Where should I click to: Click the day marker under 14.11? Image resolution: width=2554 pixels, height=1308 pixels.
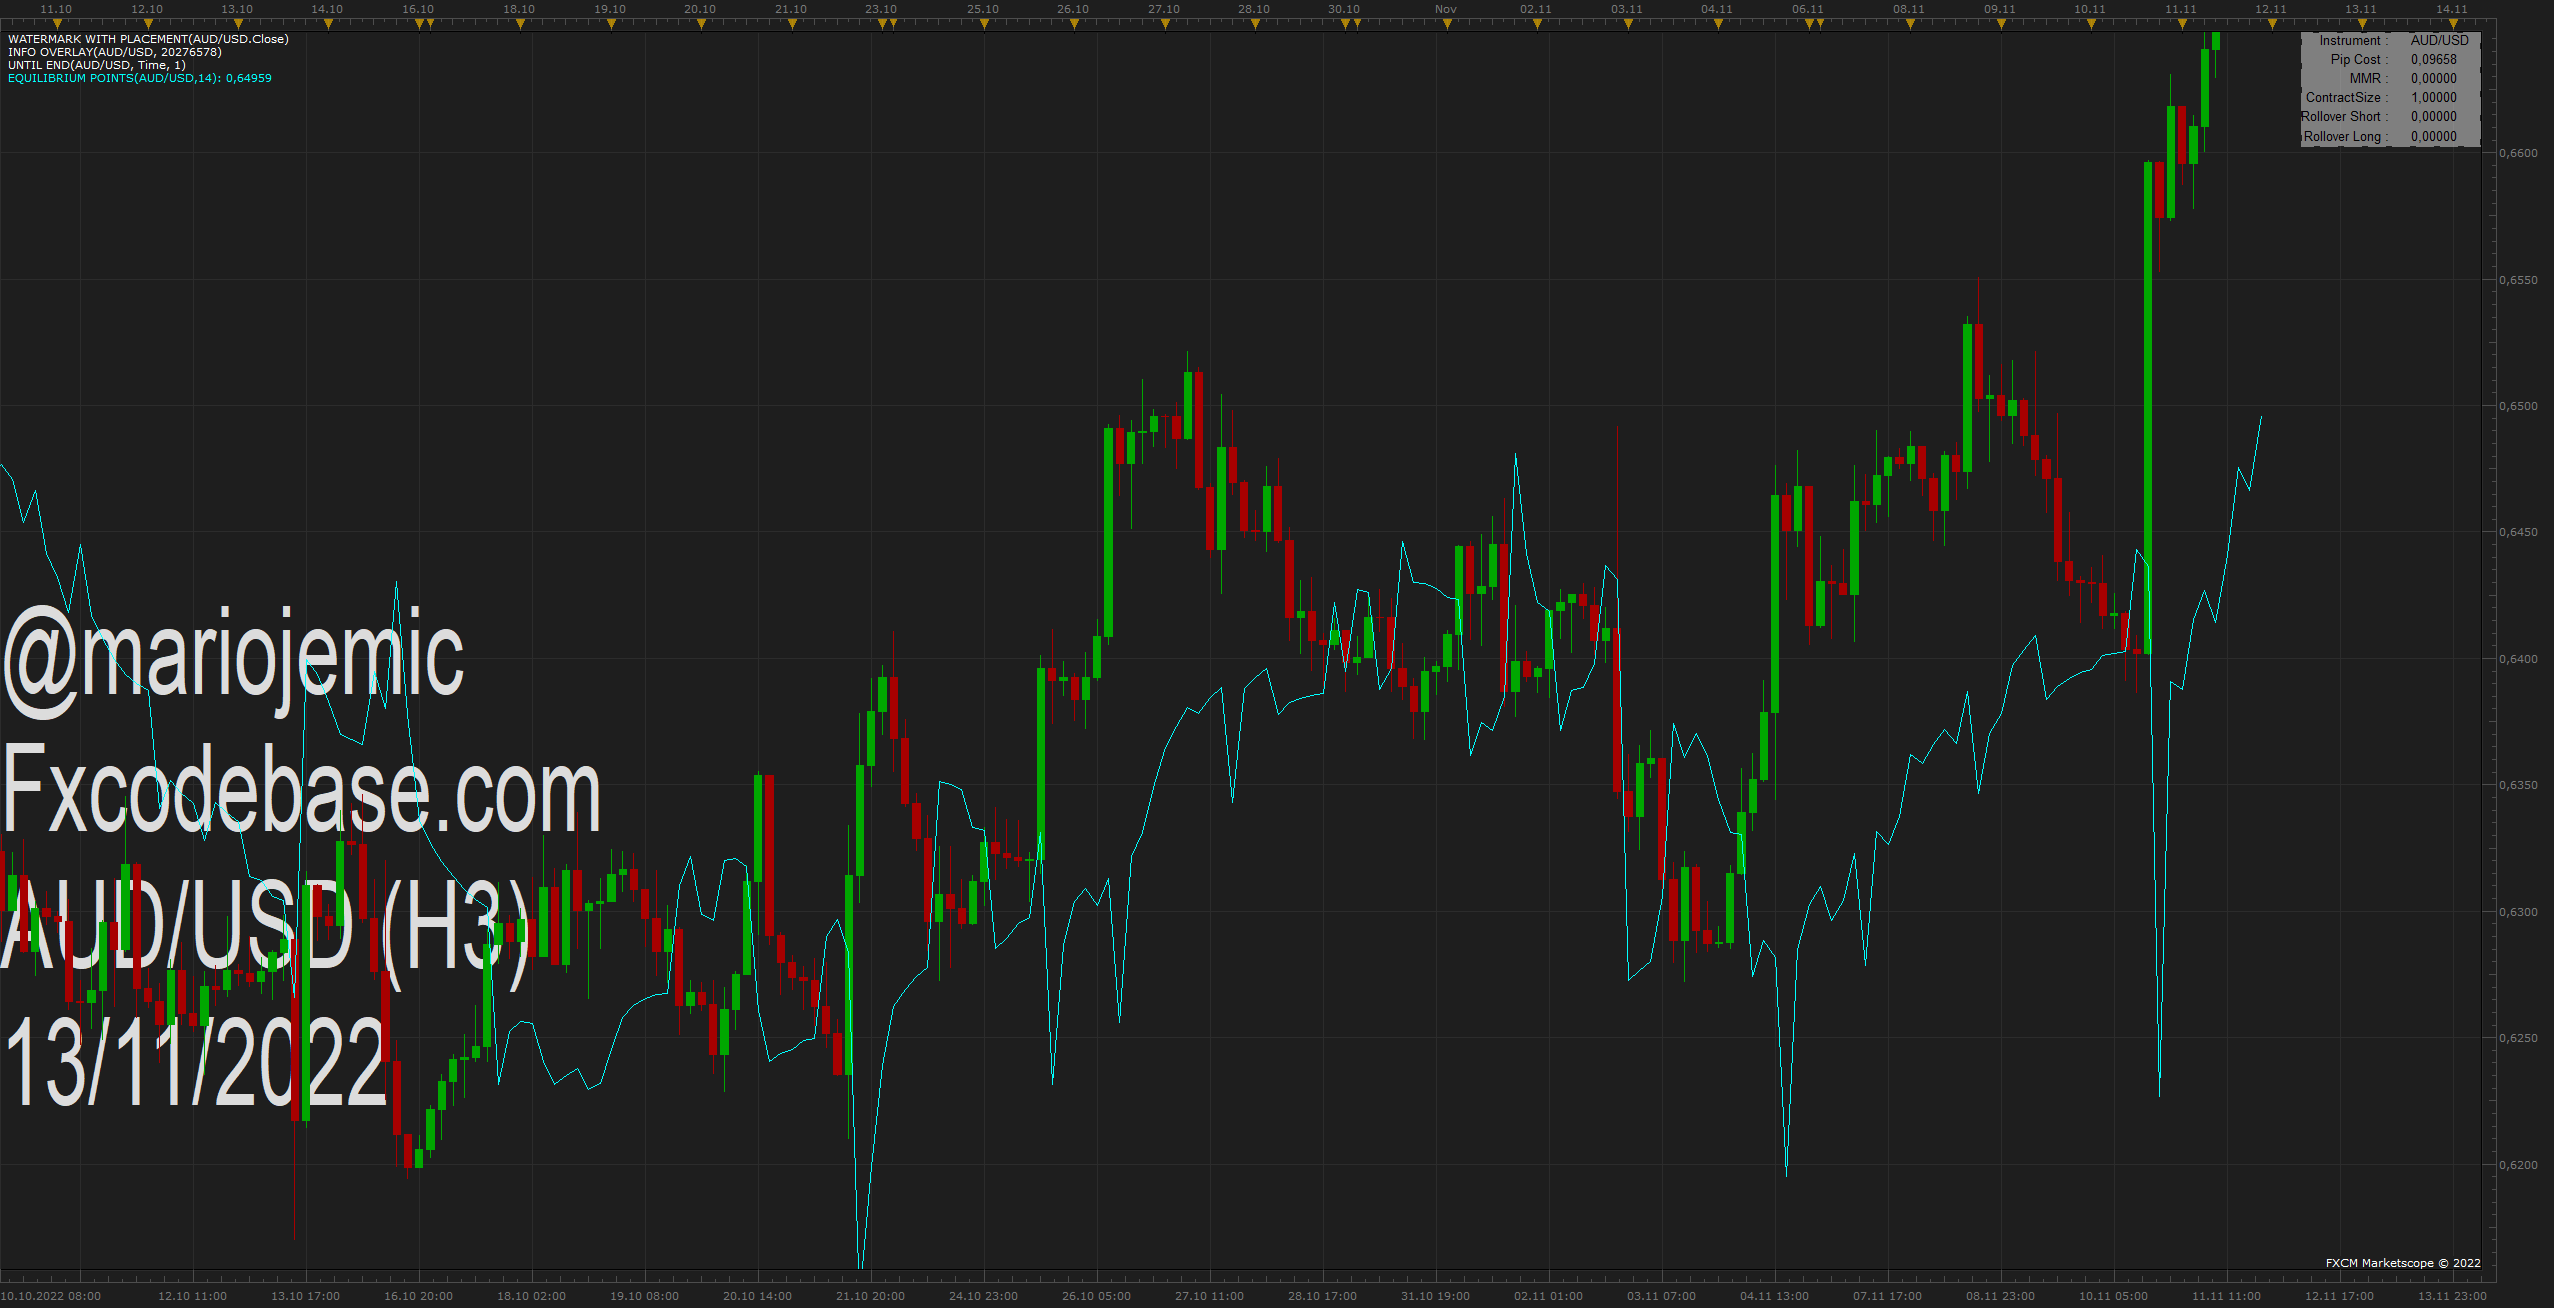pyautogui.click(x=2453, y=24)
